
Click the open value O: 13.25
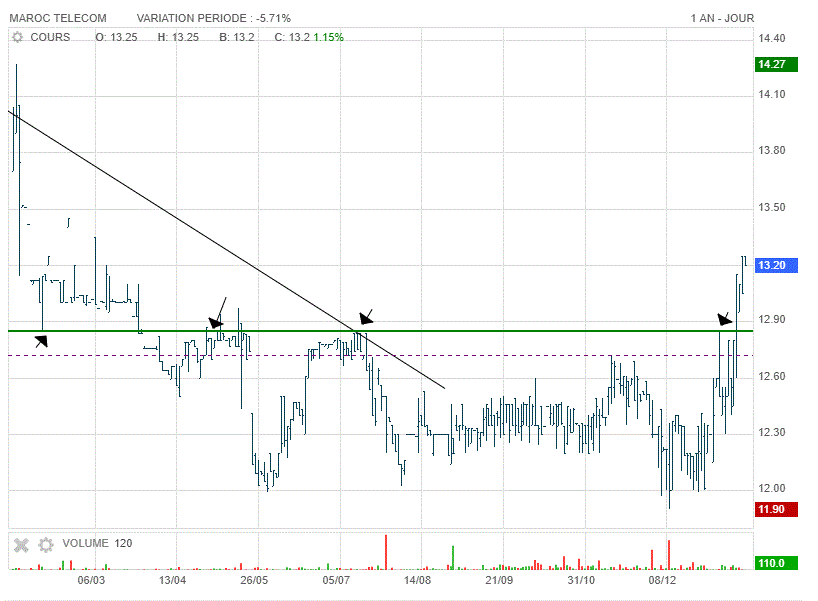(116, 37)
